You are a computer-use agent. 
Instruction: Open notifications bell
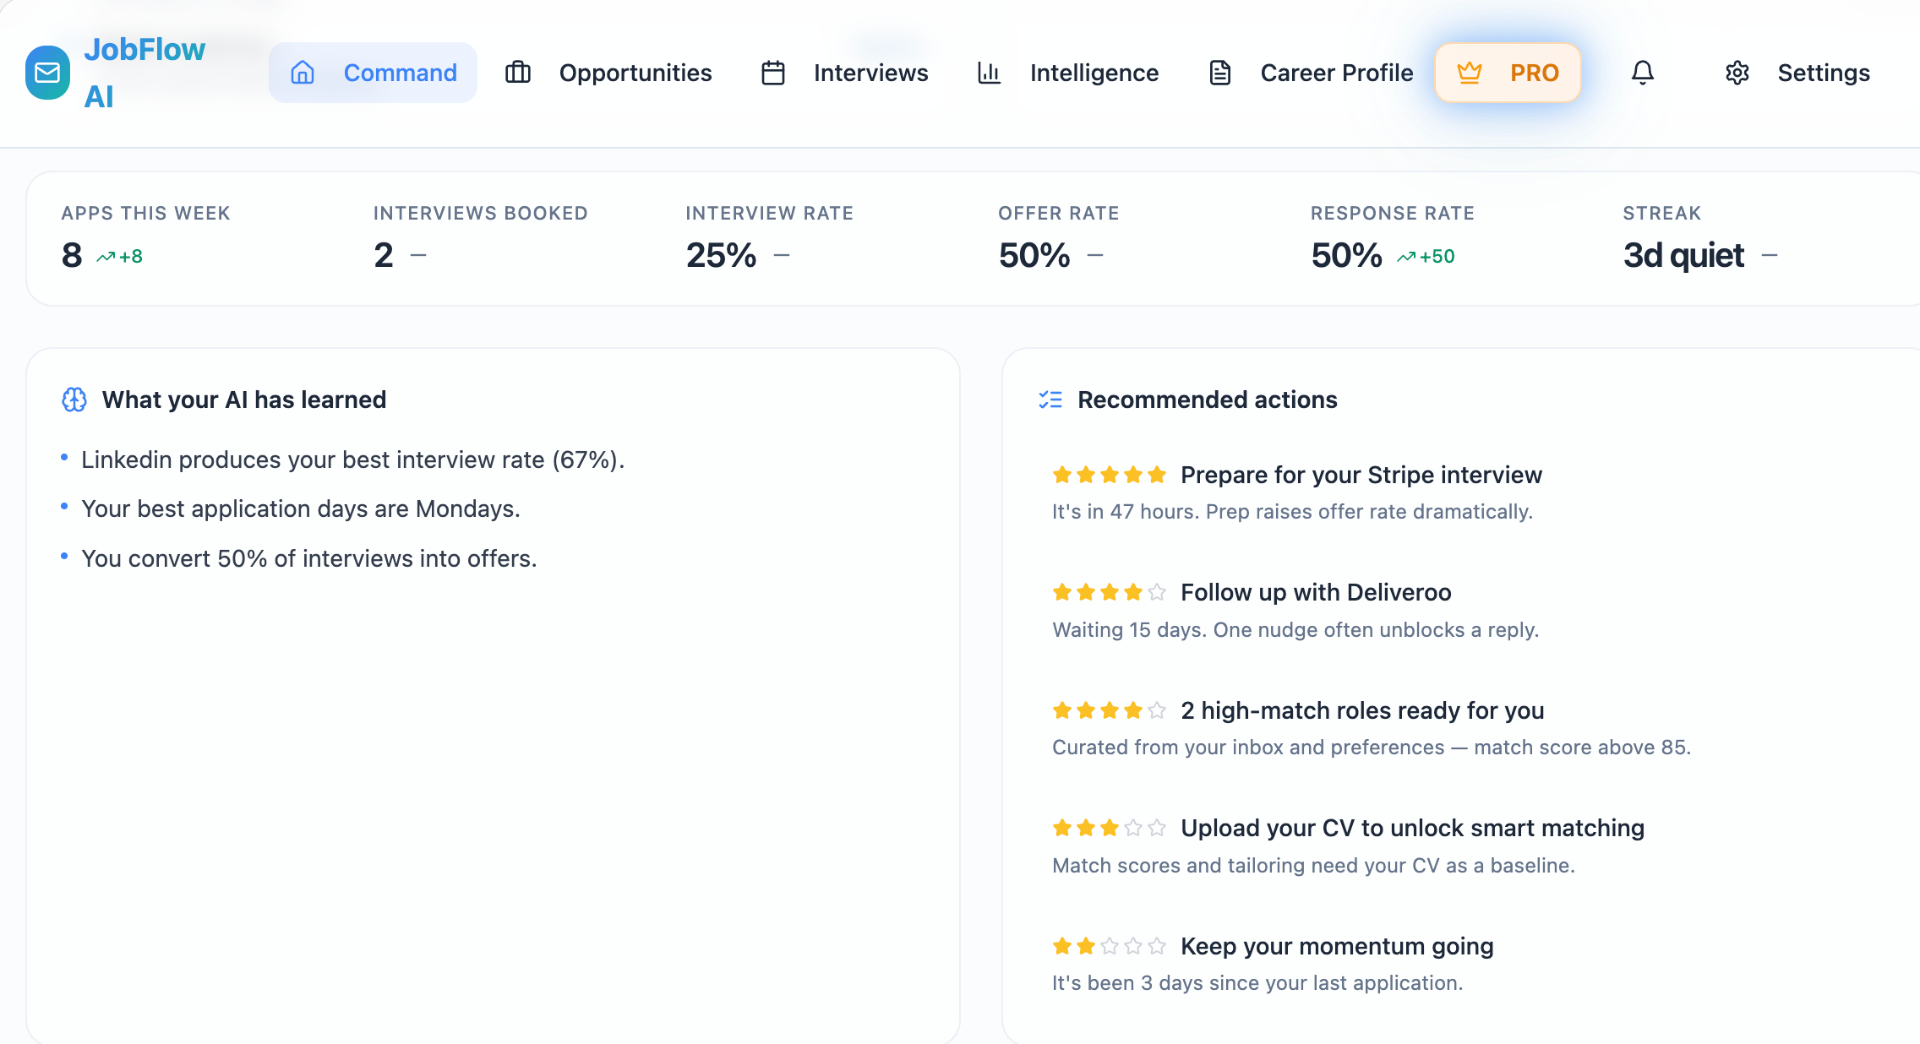[1643, 73]
